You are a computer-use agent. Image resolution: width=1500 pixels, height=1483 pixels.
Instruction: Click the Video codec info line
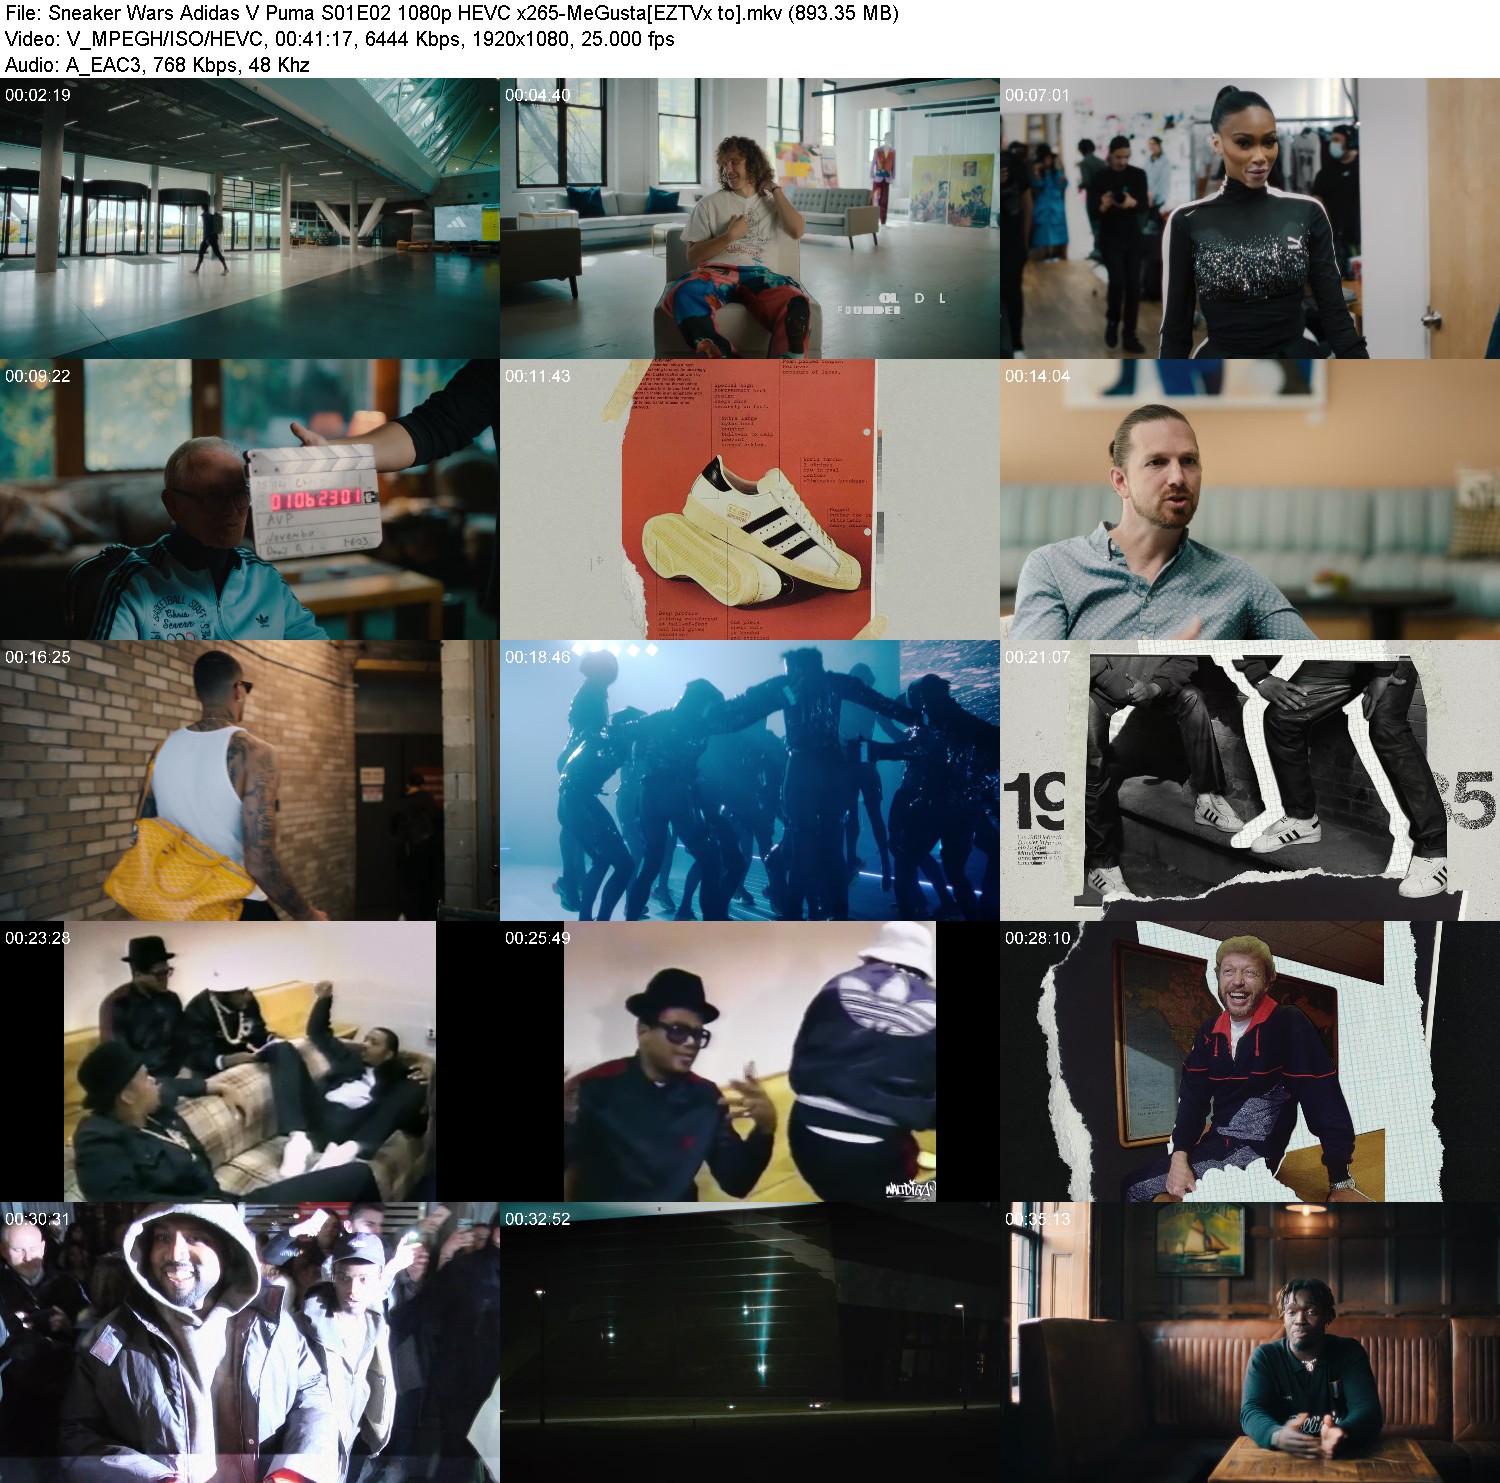tap(340, 39)
